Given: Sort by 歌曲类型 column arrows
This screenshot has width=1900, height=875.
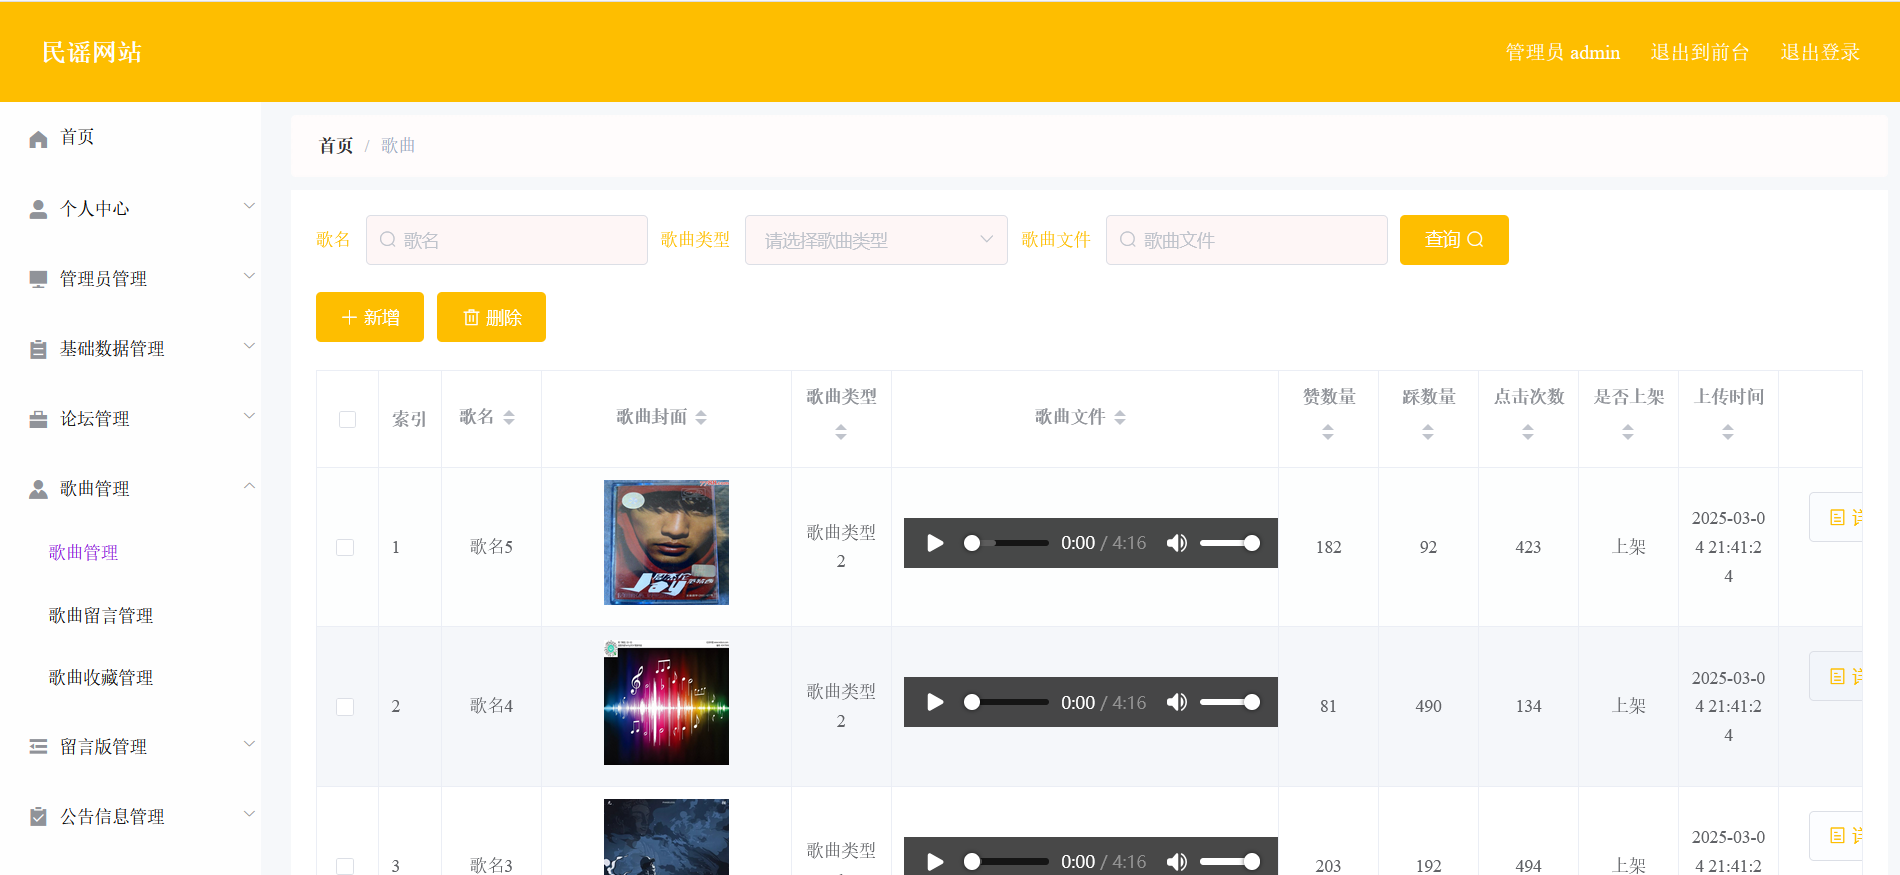Looking at the screenshot, I should click(841, 432).
